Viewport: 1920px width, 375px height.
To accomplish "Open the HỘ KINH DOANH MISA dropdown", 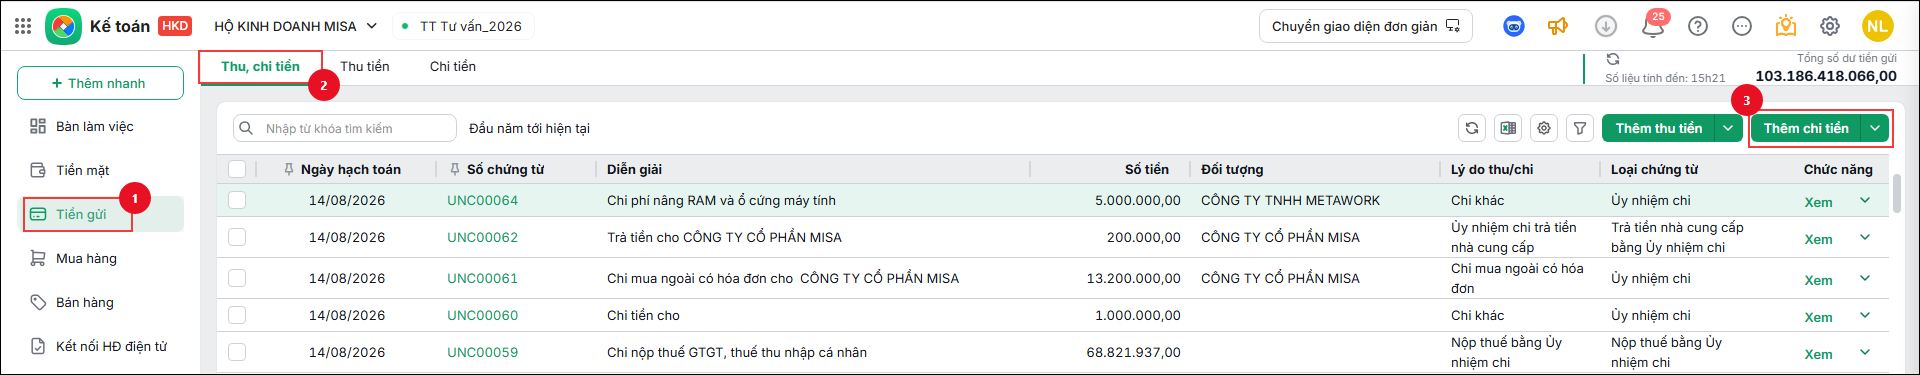I will [x=296, y=26].
